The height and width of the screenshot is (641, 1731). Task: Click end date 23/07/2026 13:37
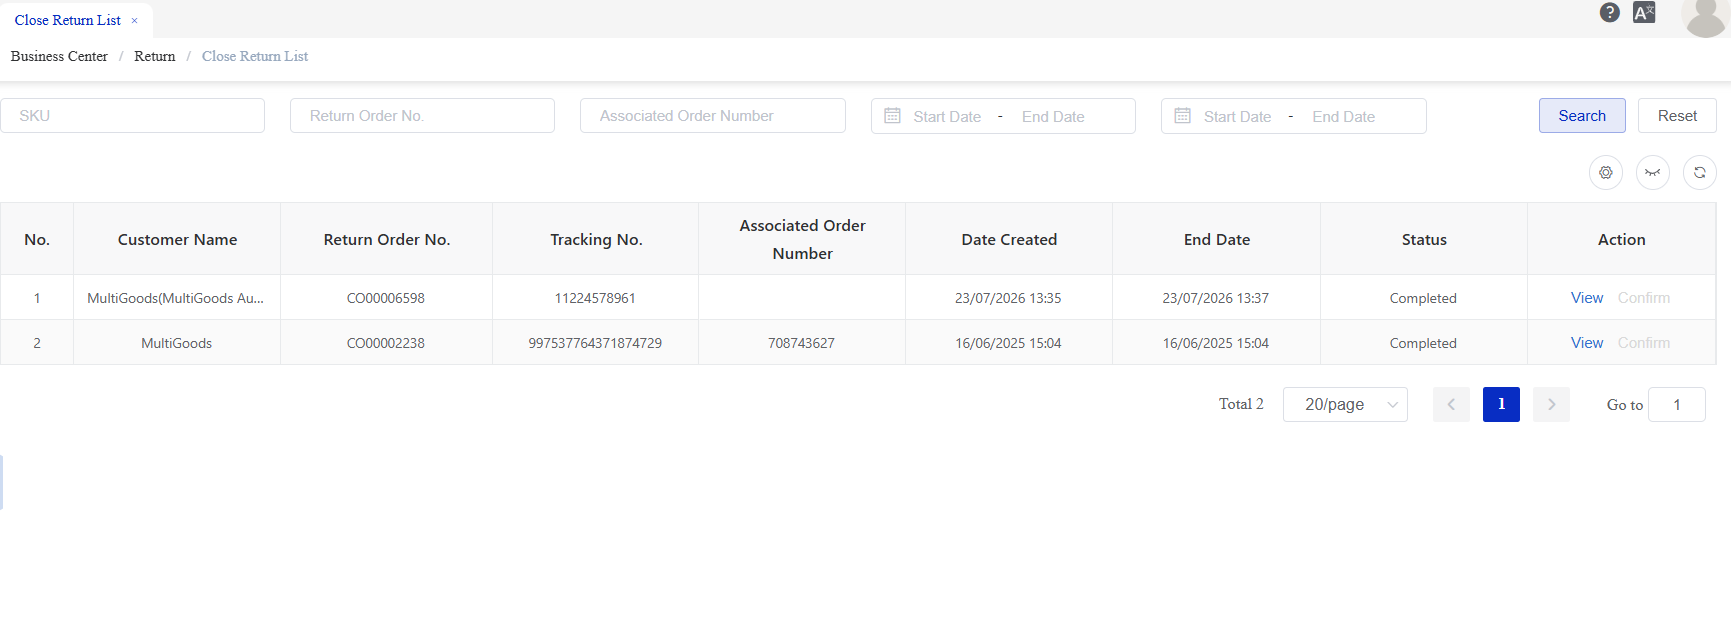1215,298
